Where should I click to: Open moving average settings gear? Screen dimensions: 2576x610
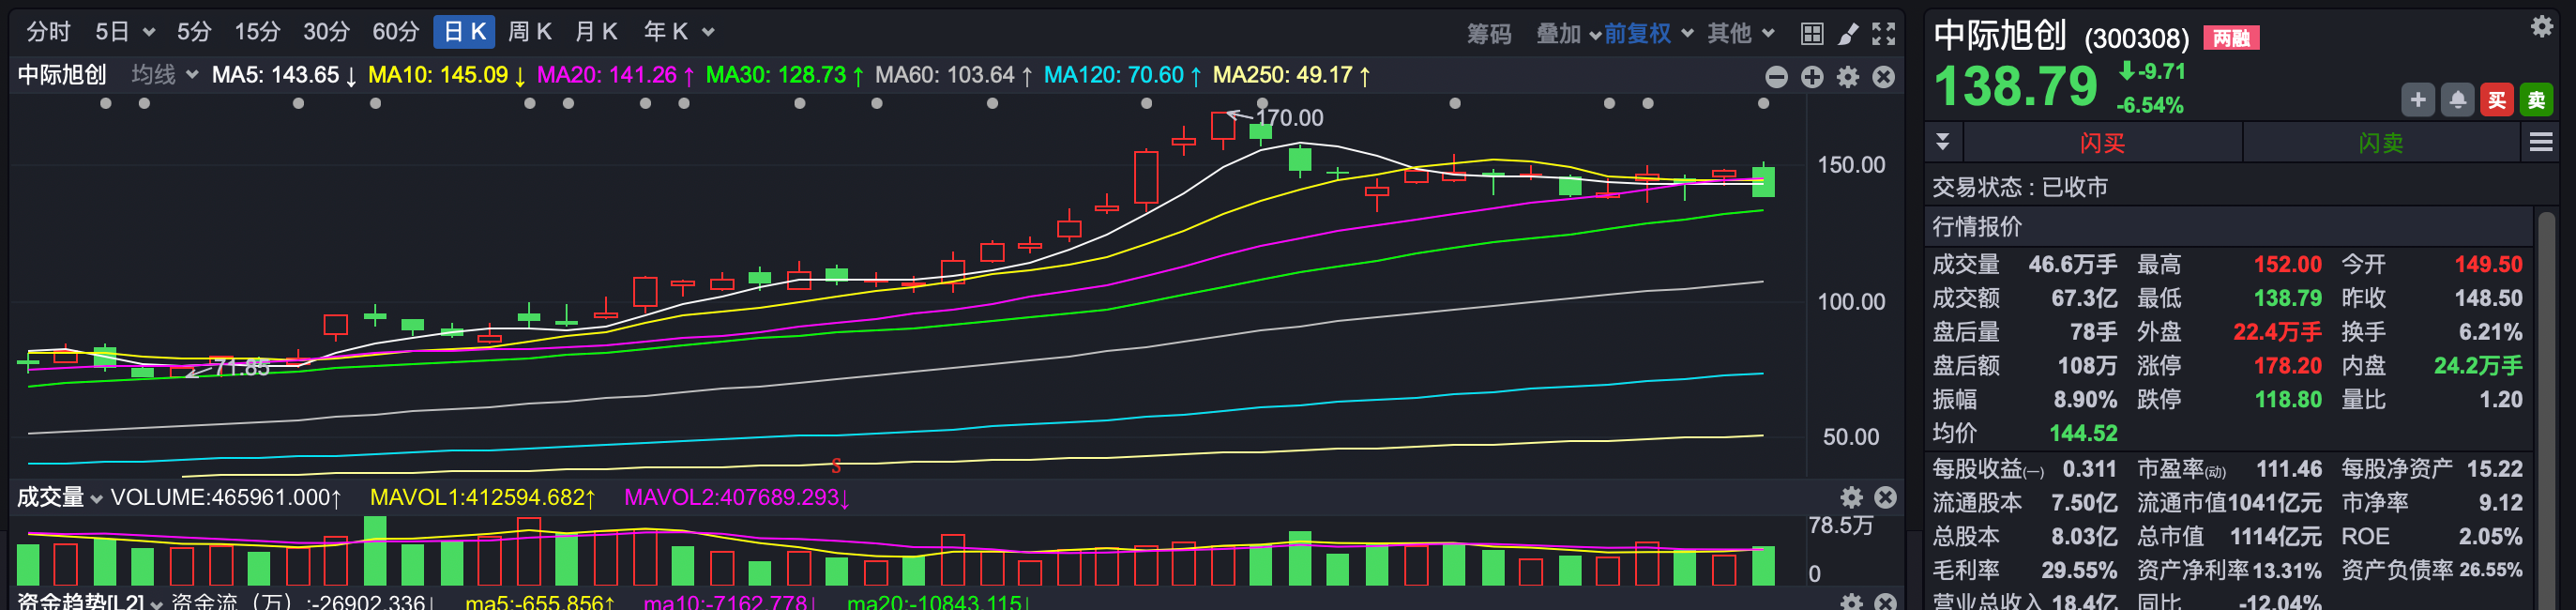click(x=1848, y=76)
